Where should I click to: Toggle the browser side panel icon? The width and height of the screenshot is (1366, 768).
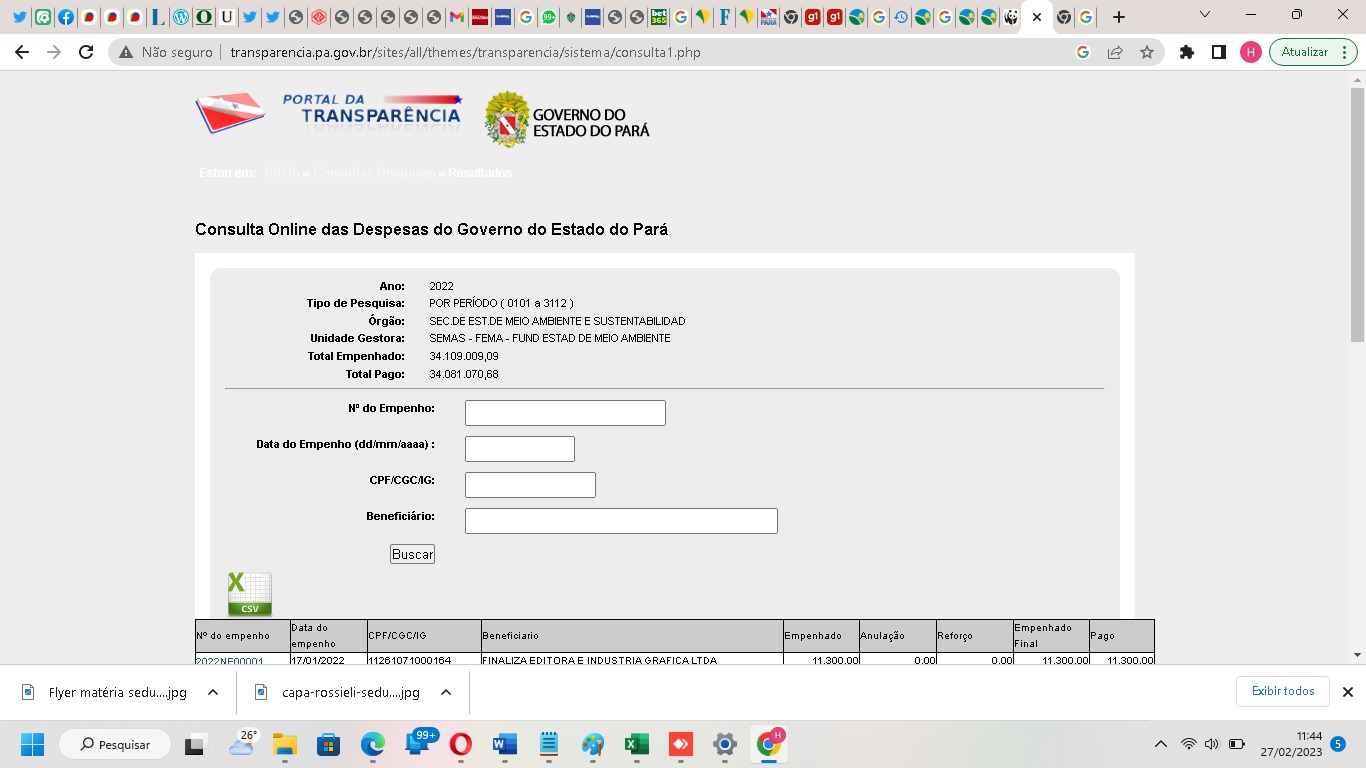tap(1218, 52)
